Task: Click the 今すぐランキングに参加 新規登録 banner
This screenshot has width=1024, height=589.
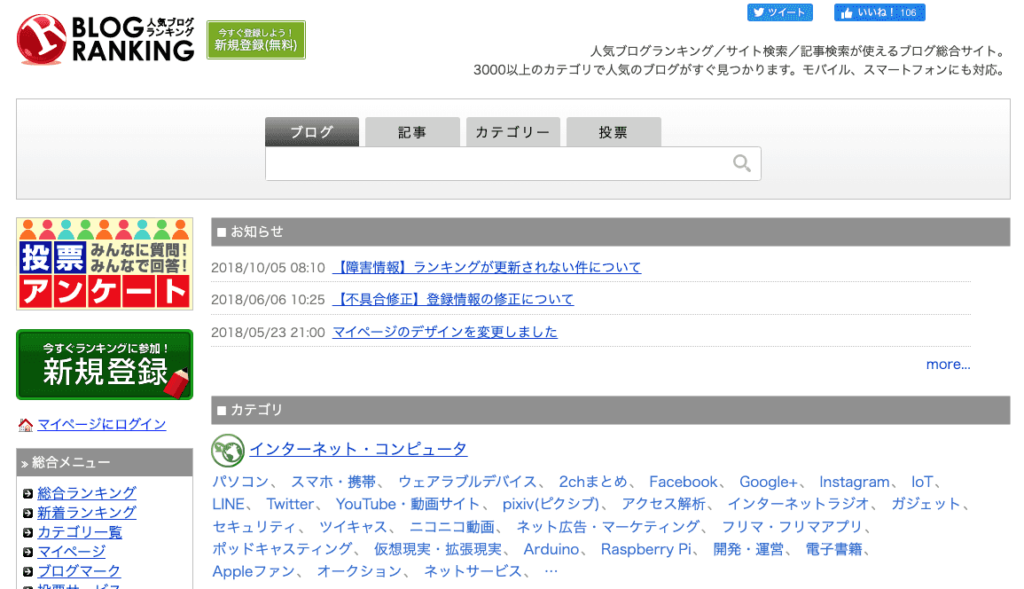Action: [104, 364]
